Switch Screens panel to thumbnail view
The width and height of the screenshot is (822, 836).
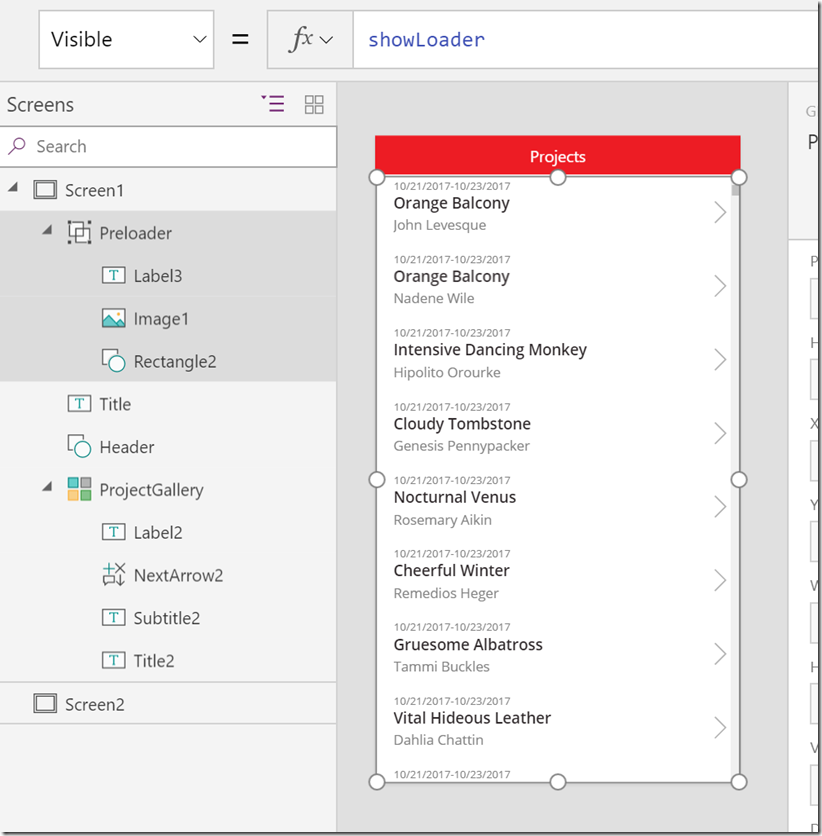pos(314,104)
